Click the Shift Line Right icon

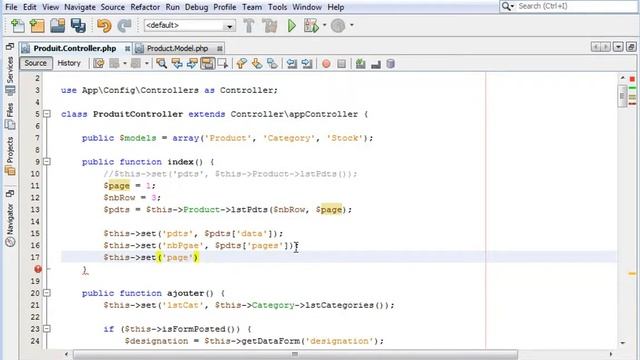point(307,63)
